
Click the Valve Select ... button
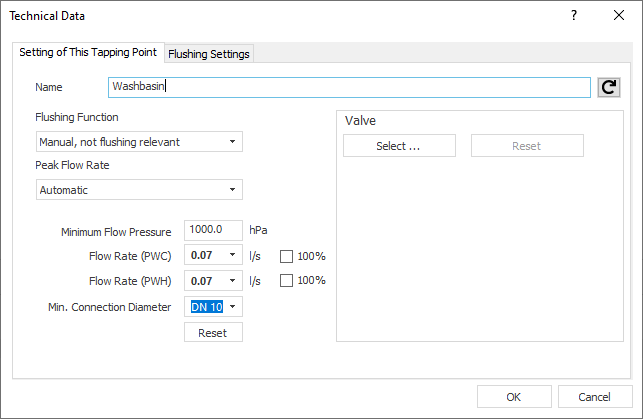(x=399, y=146)
